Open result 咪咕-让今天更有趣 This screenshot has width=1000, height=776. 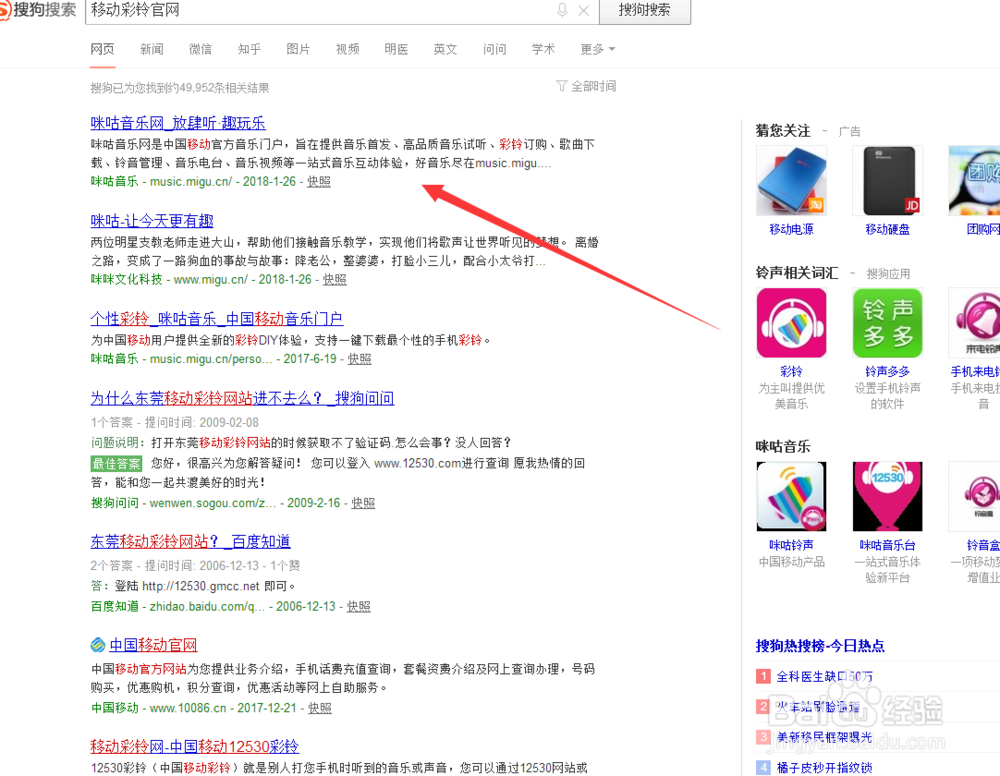pos(152,221)
